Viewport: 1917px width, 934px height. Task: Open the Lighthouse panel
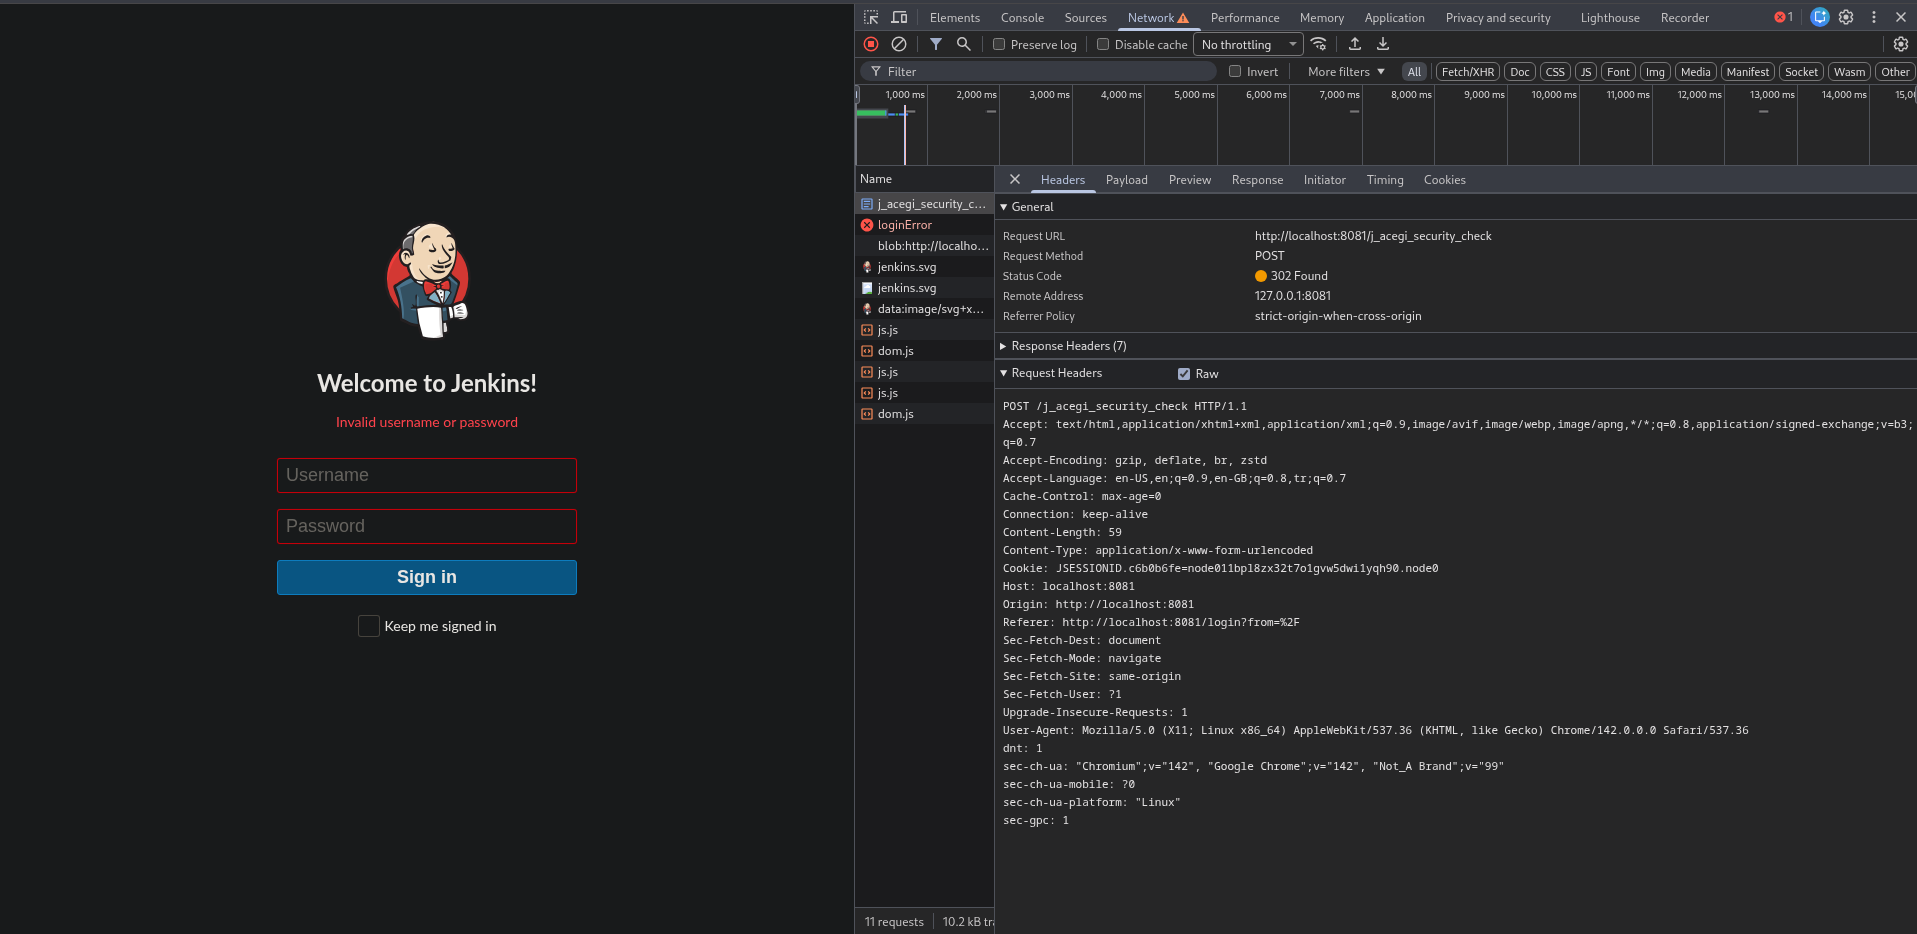1610,17
